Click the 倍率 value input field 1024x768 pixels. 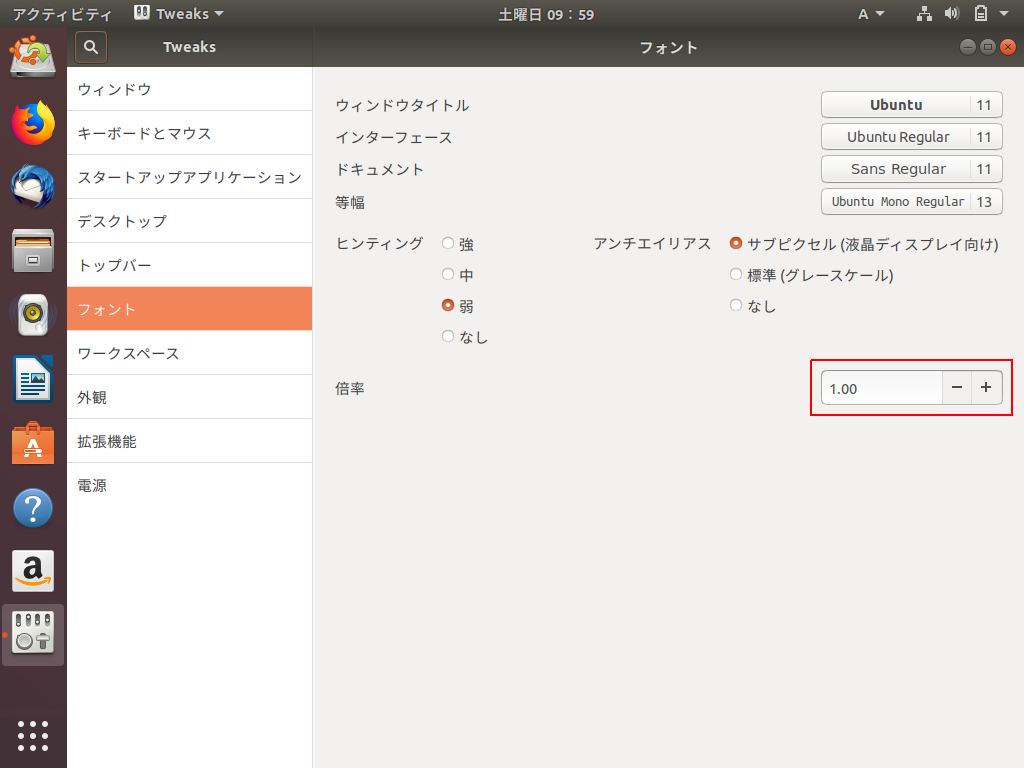click(x=880, y=388)
